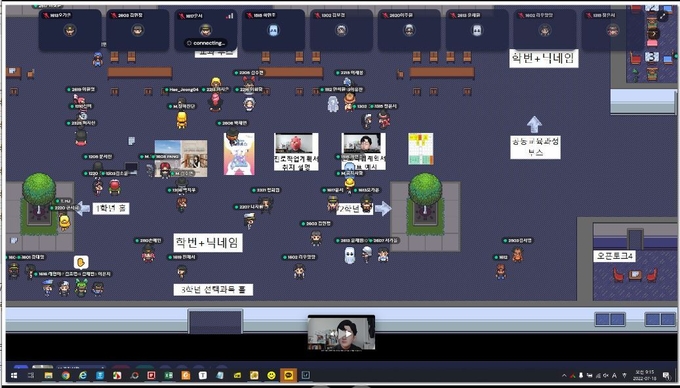
Task: Click the colorful poster next to the photo collage
Action: [x=239, y=154]
